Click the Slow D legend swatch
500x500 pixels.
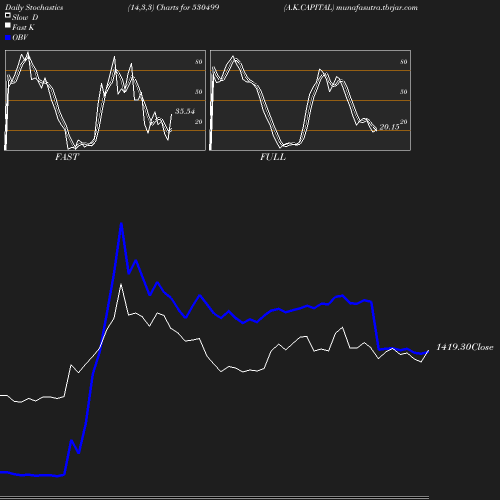point(8,15)
